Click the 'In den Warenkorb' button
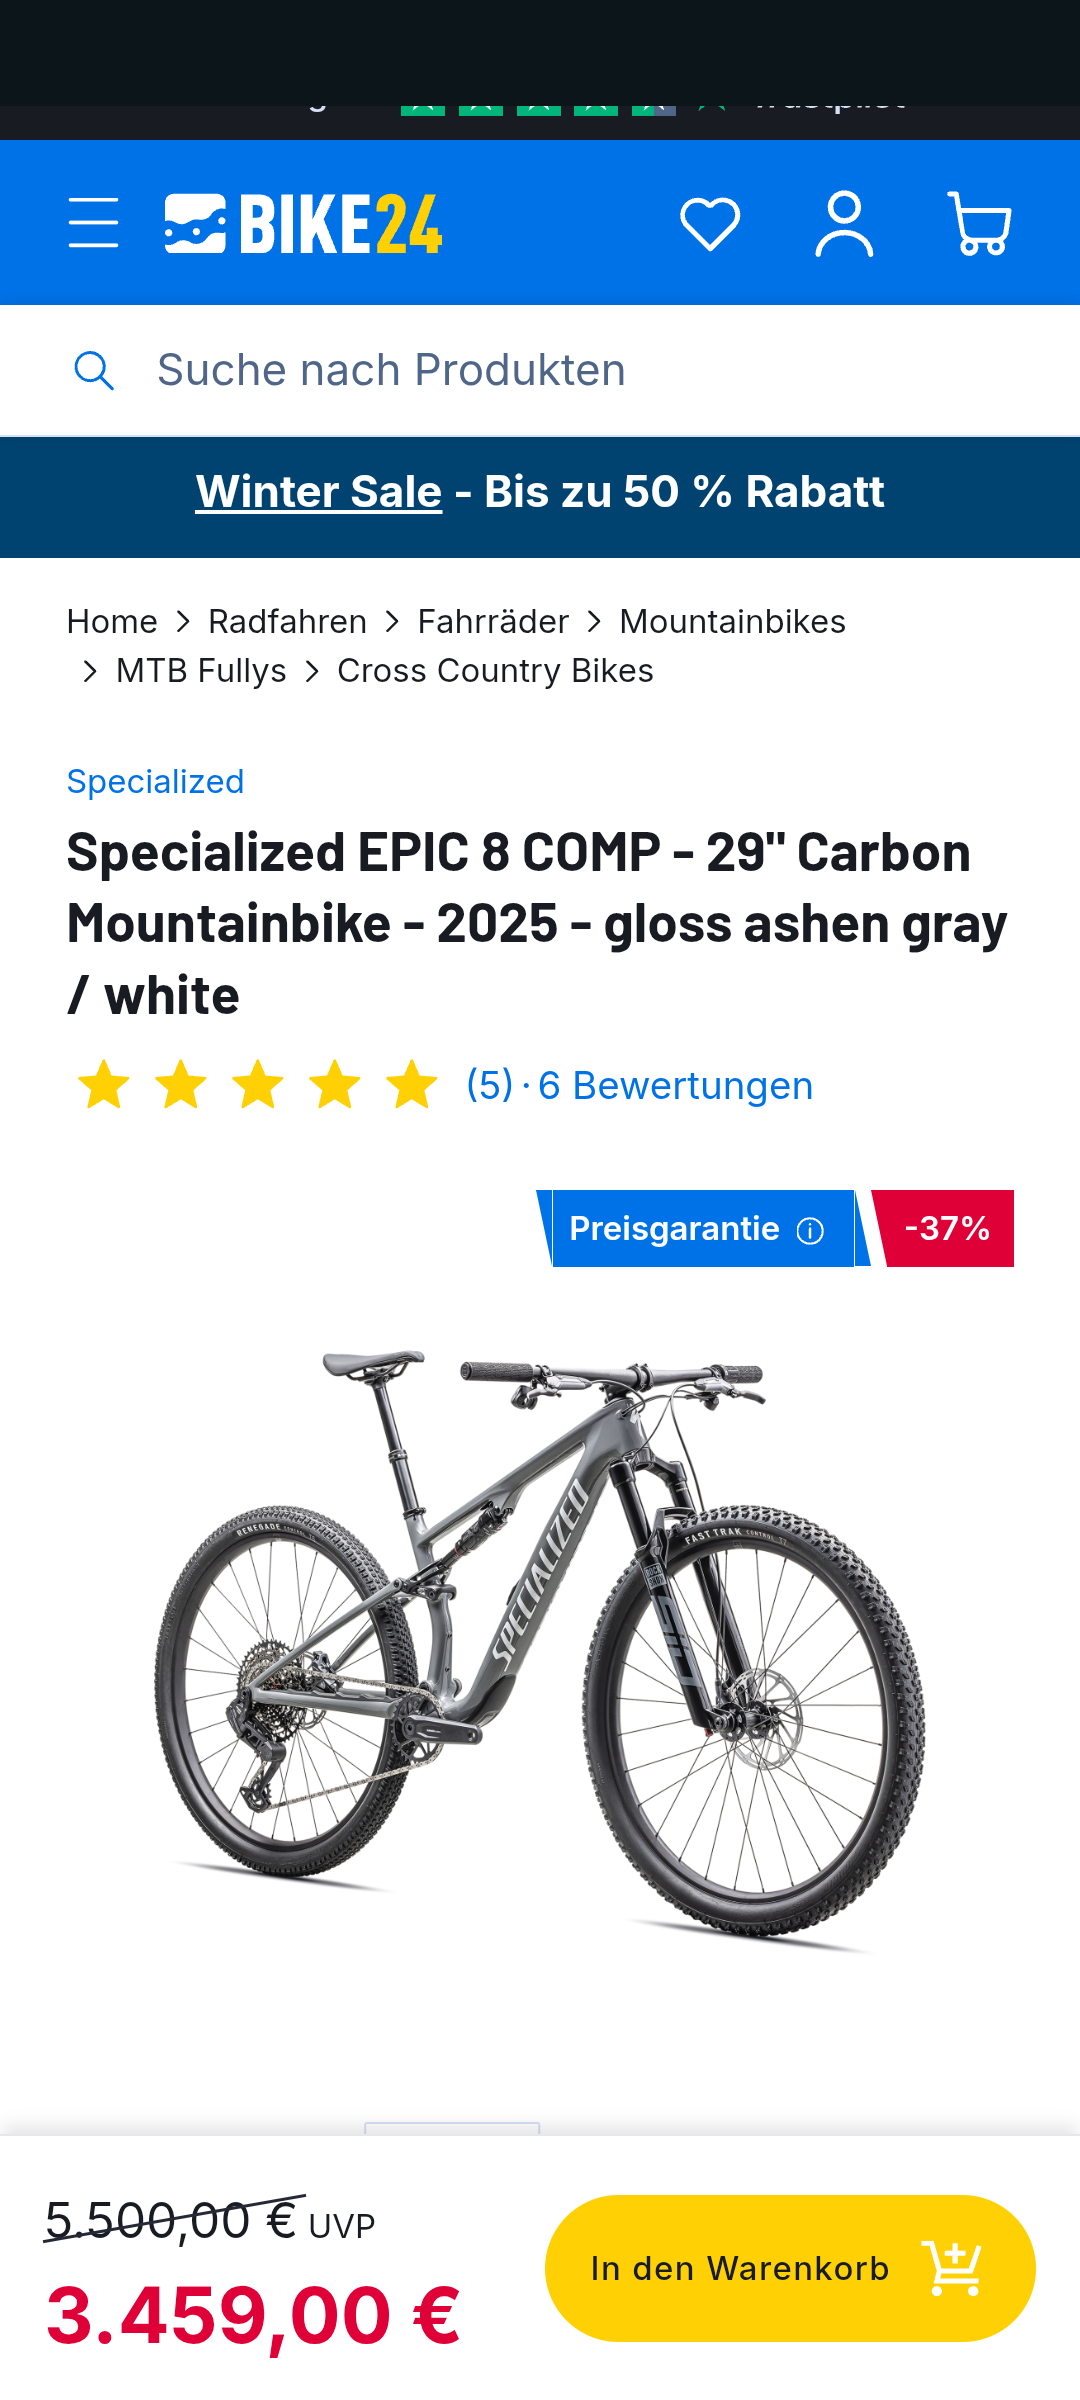The width and height of the screenshot is (1080, 2400). point(789,2268)
